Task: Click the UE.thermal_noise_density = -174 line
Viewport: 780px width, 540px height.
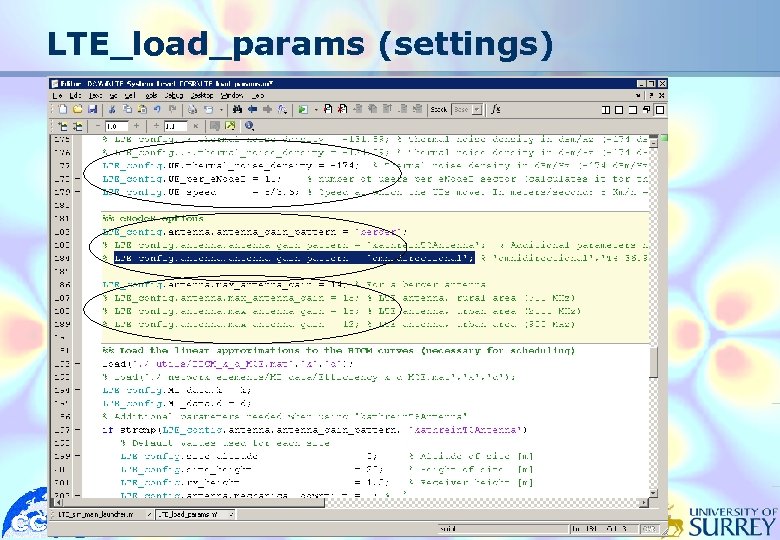Action: [230, 165]
